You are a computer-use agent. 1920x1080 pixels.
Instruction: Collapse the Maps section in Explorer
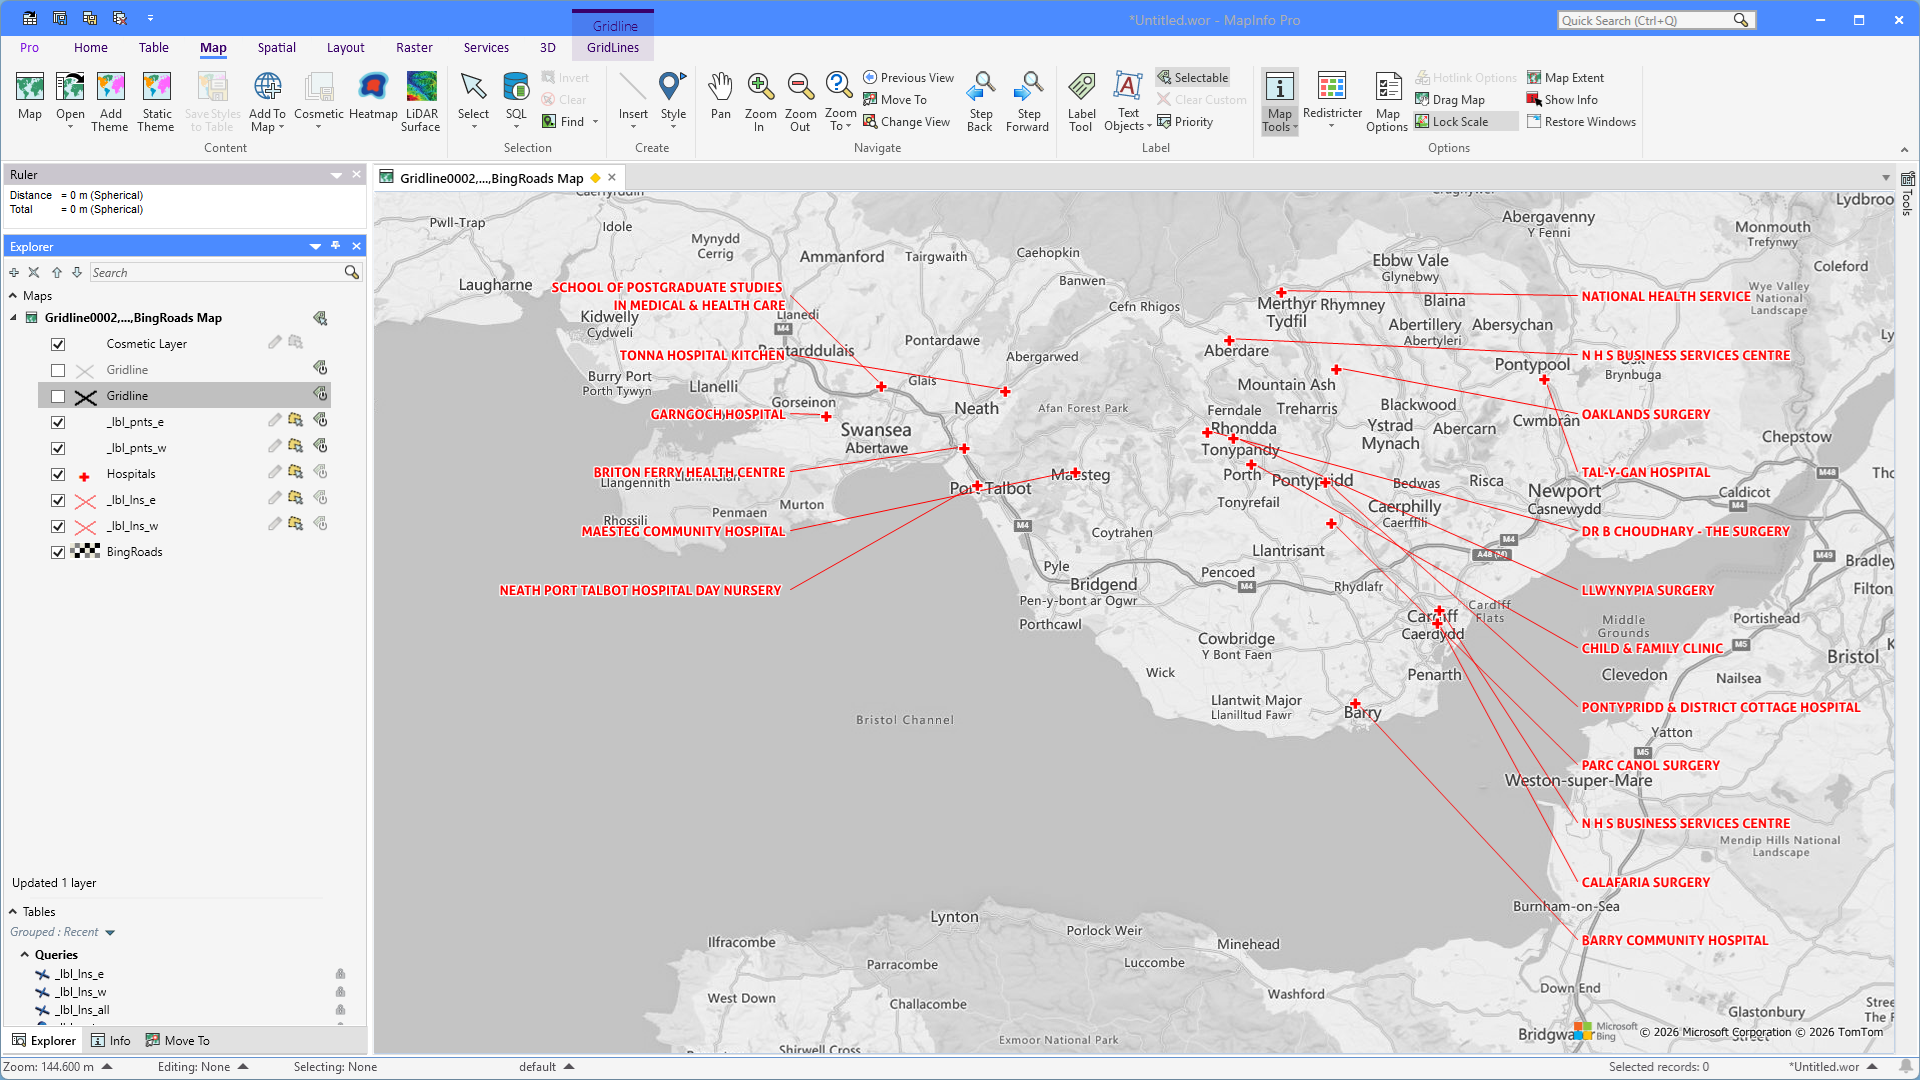[x=13, y=296]
